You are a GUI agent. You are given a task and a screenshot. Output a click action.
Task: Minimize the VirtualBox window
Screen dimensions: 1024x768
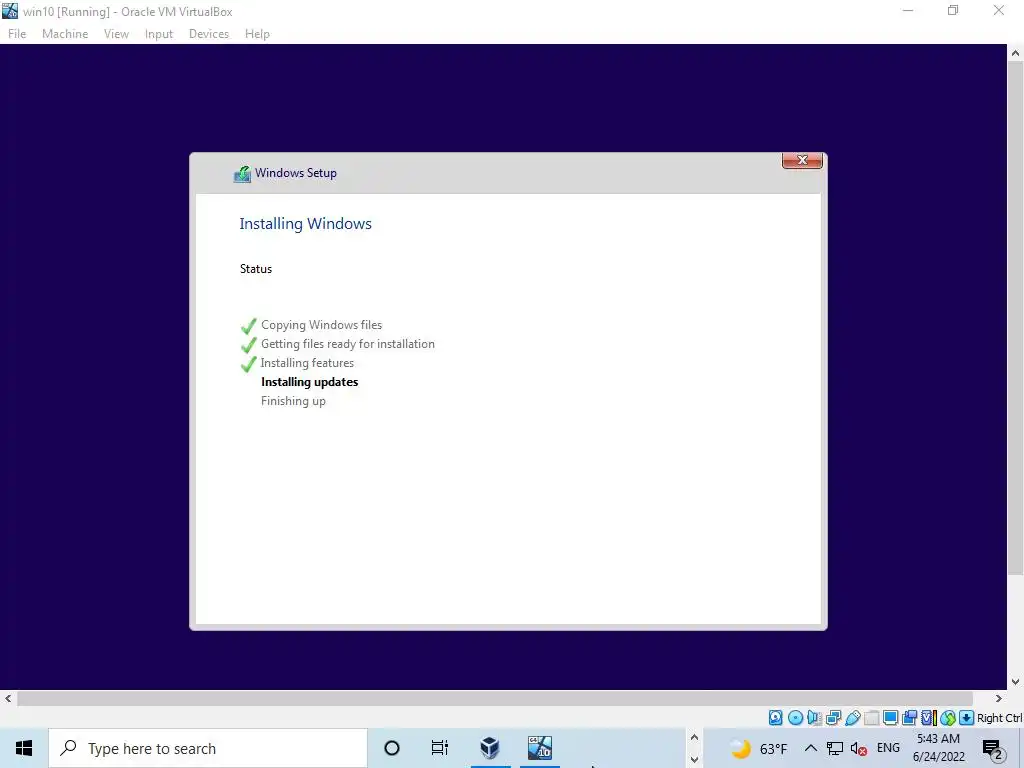tap(908, 10)
